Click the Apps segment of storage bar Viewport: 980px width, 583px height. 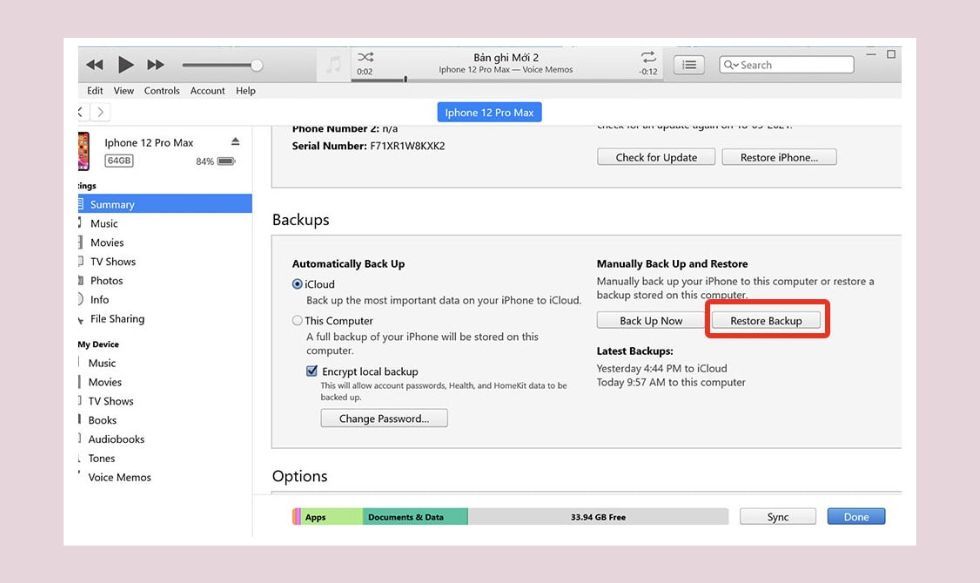[331, 517]
